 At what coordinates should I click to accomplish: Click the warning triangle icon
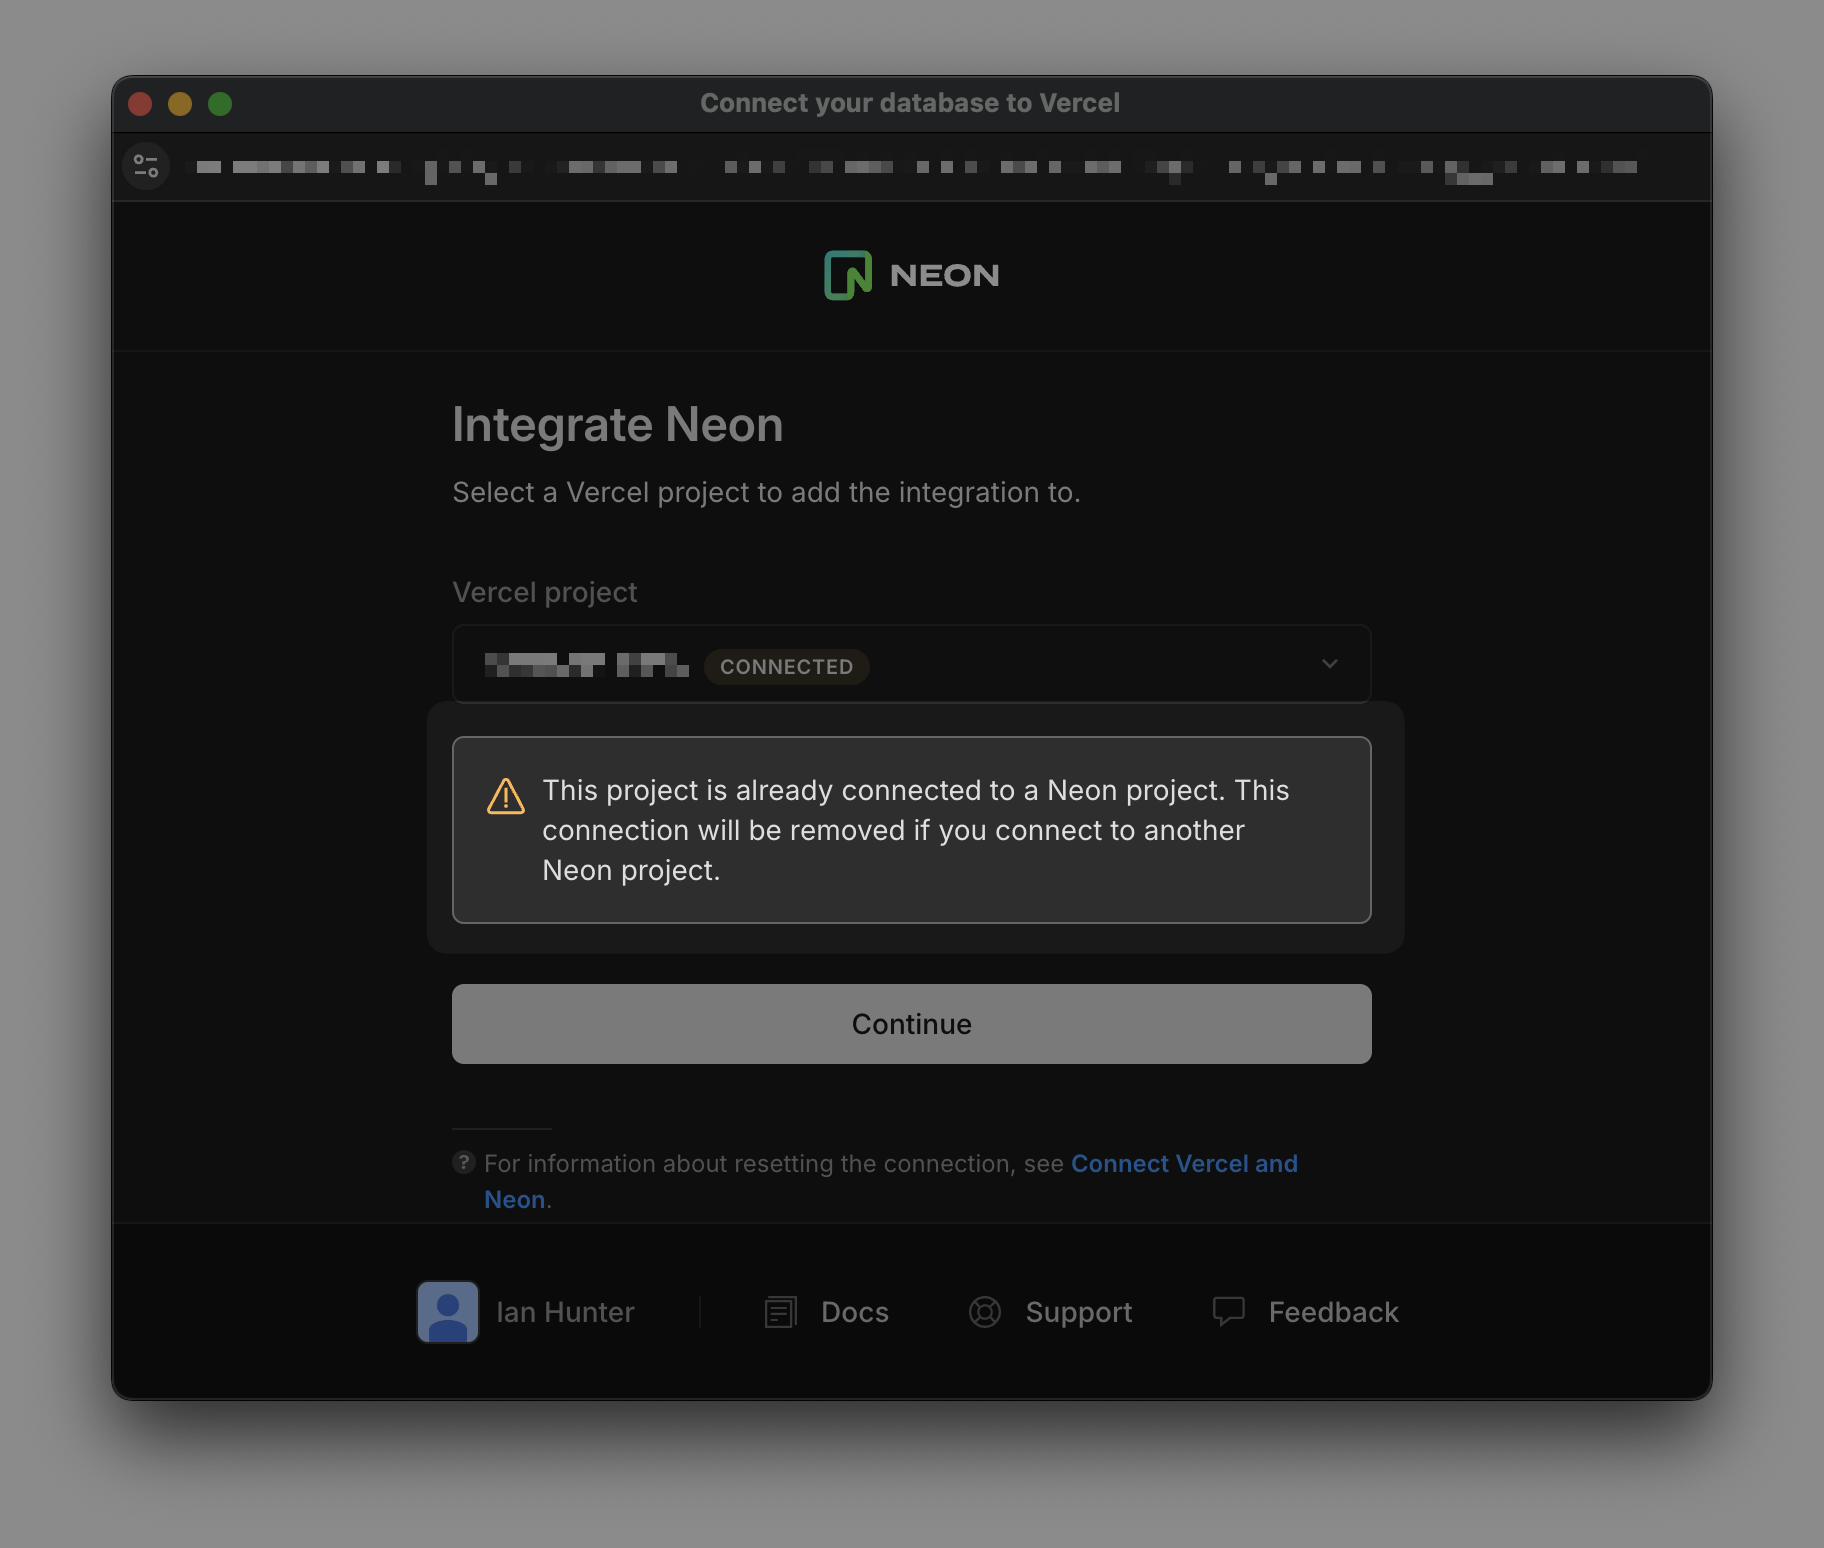pyautogui.click(x=506, y=796)
